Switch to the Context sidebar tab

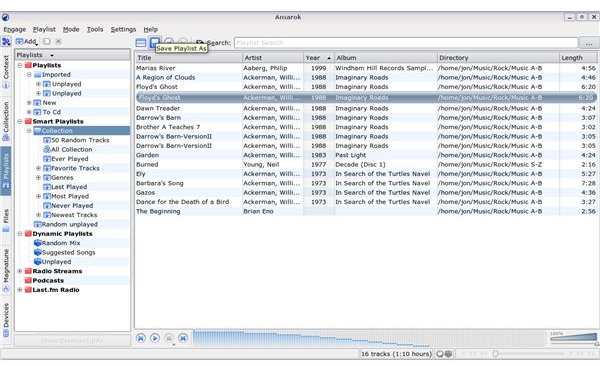coord(6,72)
